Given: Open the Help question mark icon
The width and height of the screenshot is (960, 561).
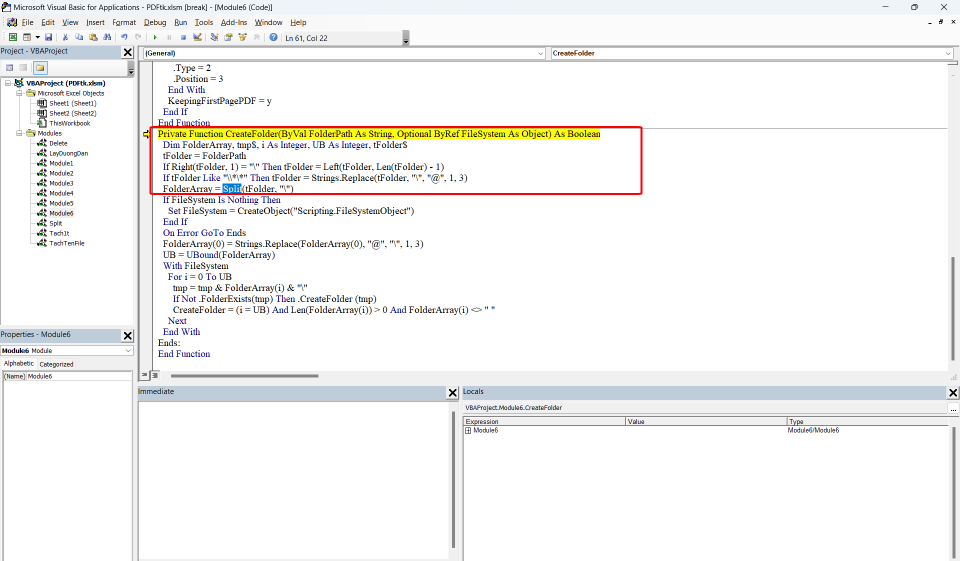Looking at the screenshot, I should pos(274,37).
